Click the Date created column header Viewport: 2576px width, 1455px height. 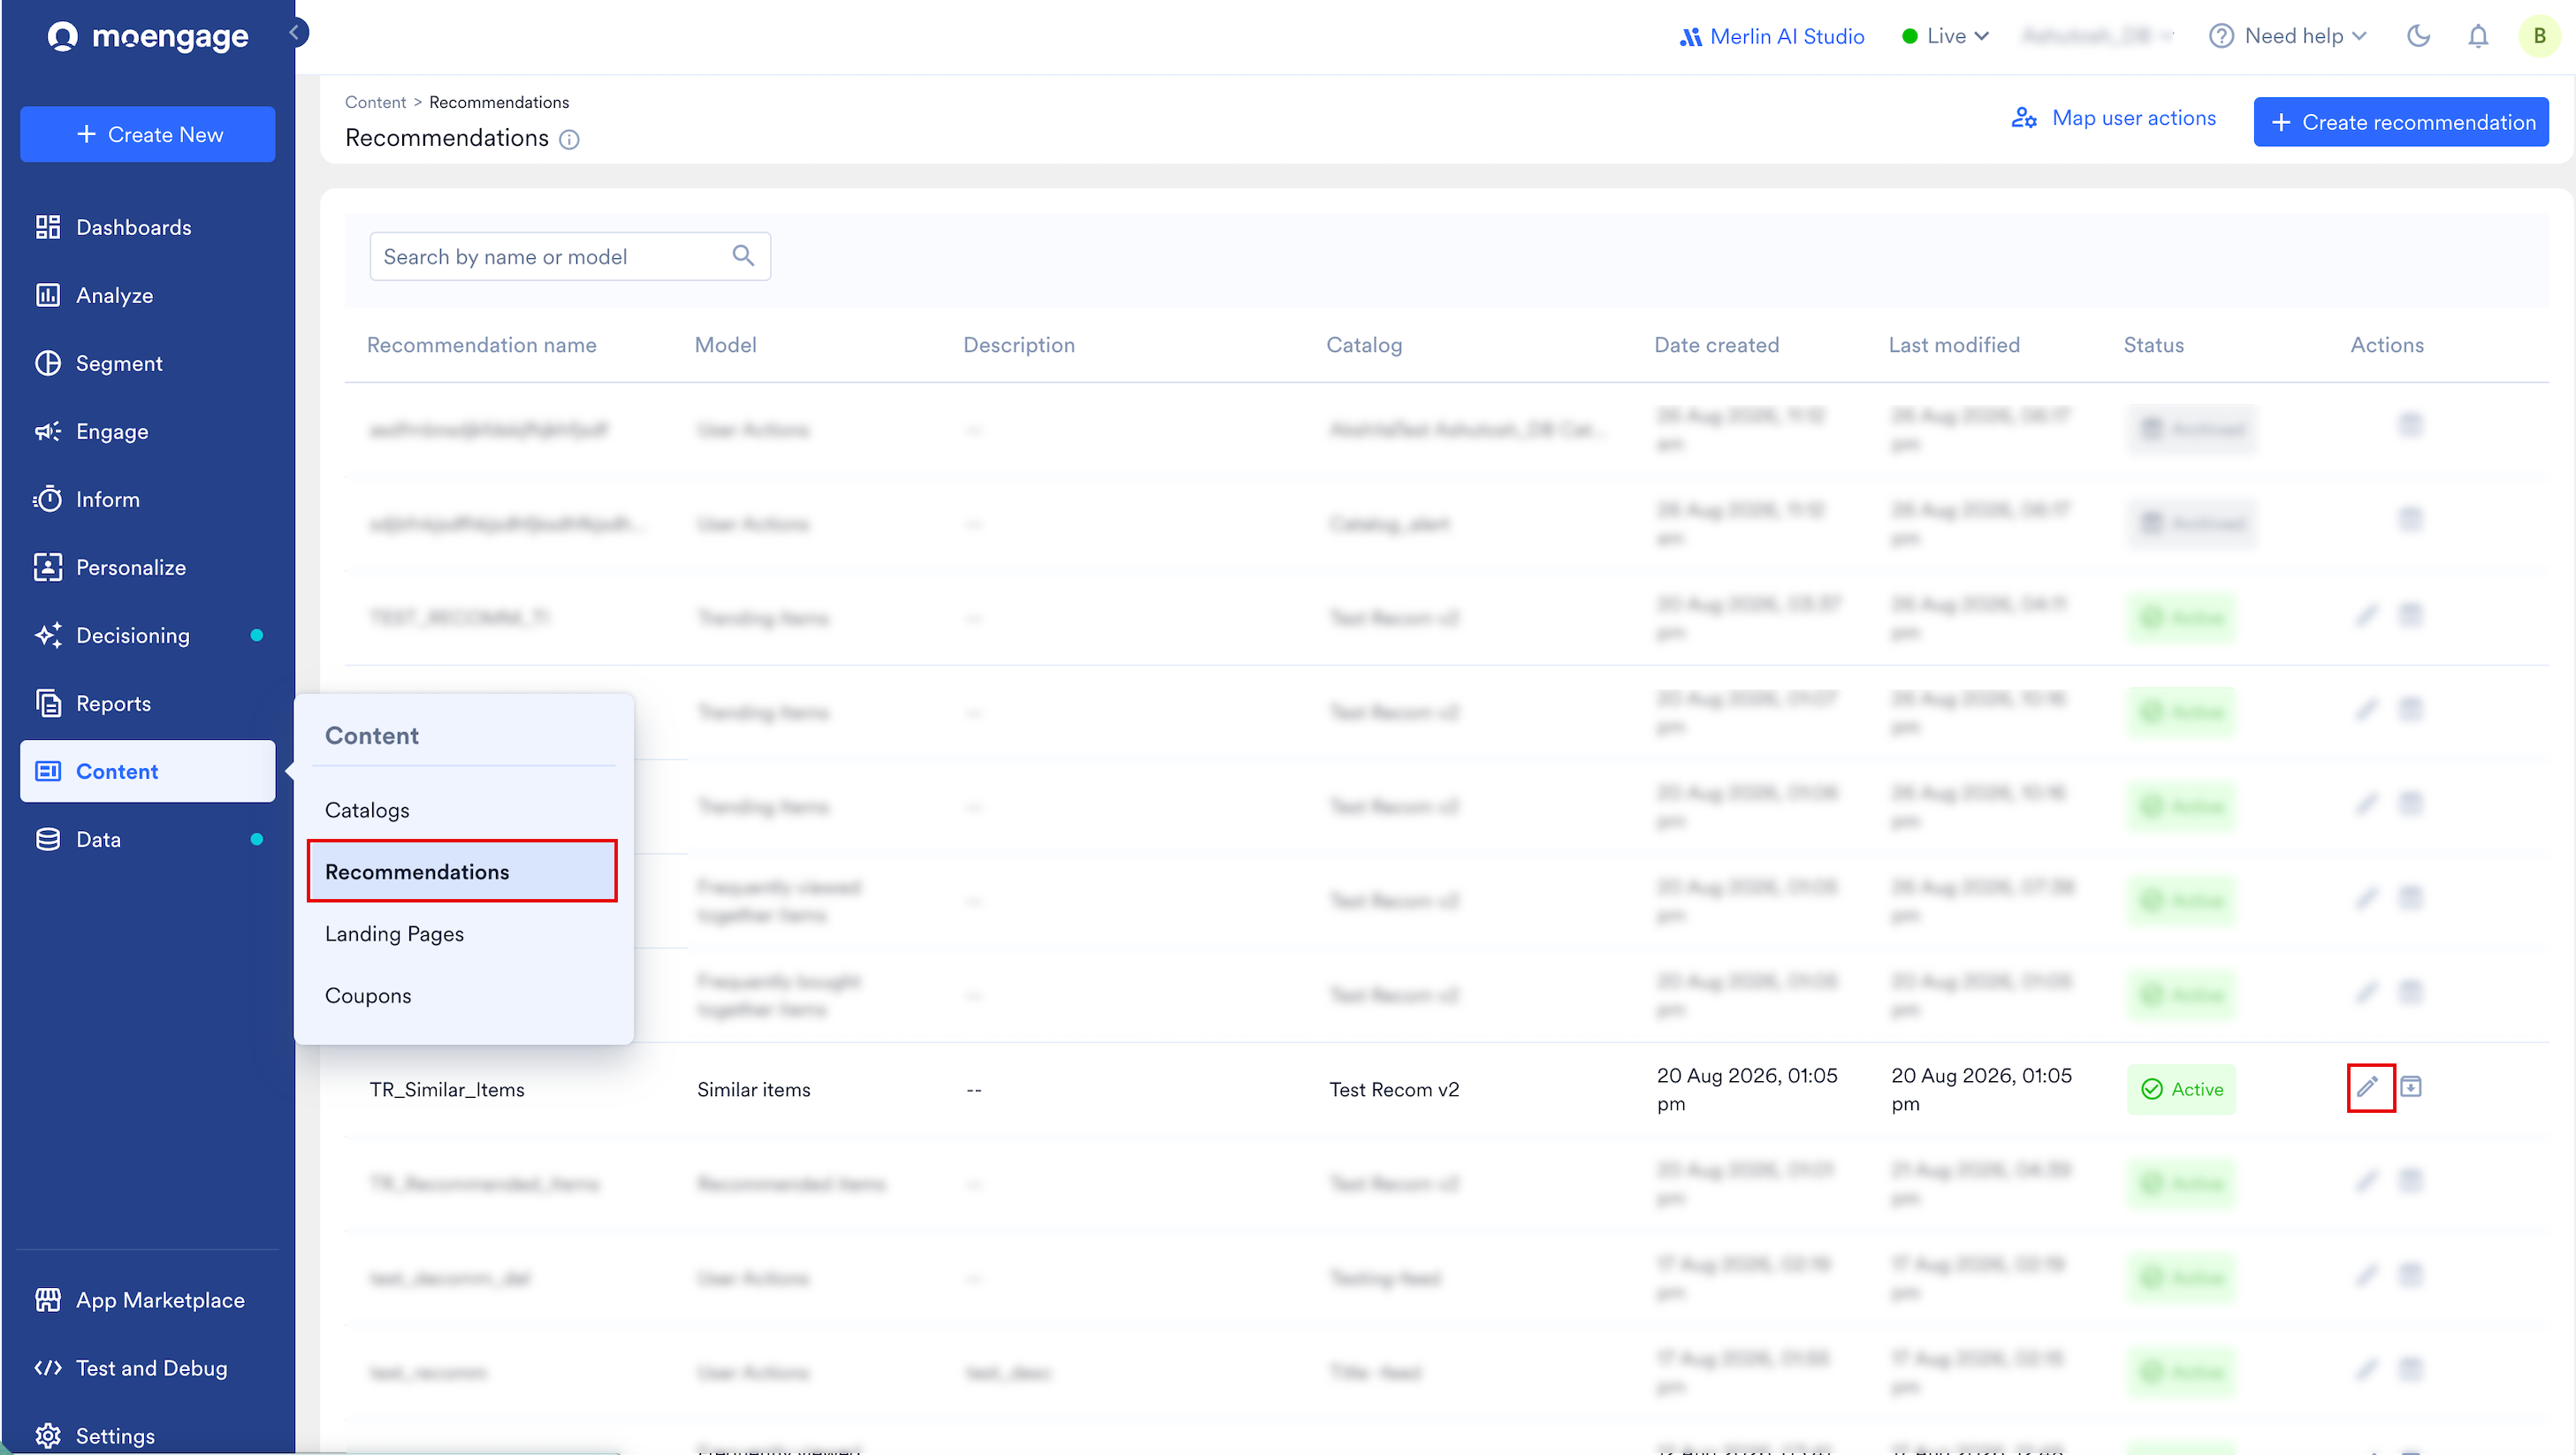click(x=1716, y=345)
